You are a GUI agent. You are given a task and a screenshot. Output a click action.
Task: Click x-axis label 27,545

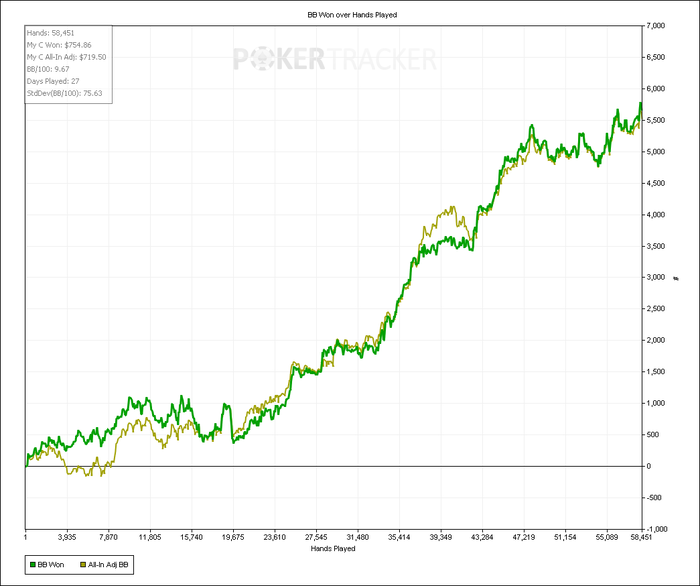316,537
